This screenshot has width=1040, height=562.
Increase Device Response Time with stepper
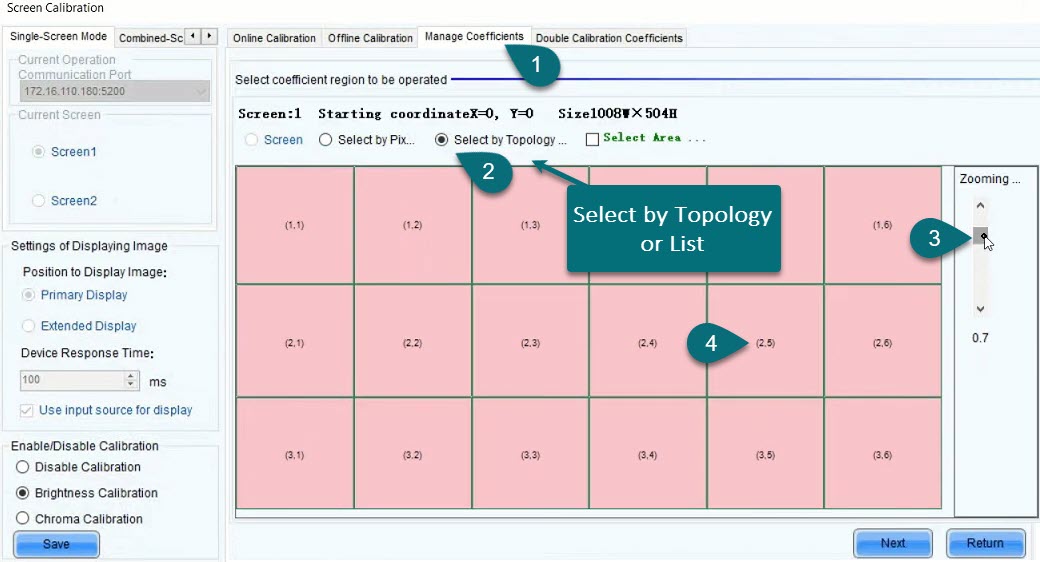pos(130,376)
